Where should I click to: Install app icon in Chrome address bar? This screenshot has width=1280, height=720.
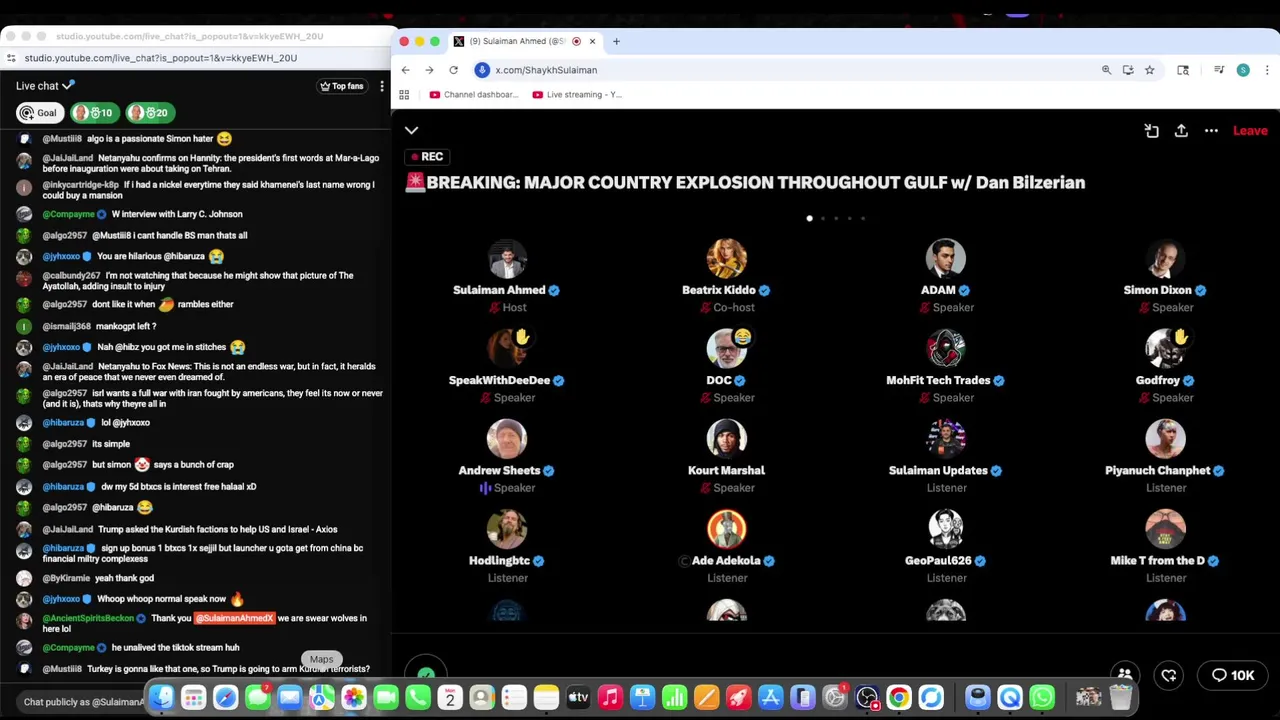click(1128, 70)
